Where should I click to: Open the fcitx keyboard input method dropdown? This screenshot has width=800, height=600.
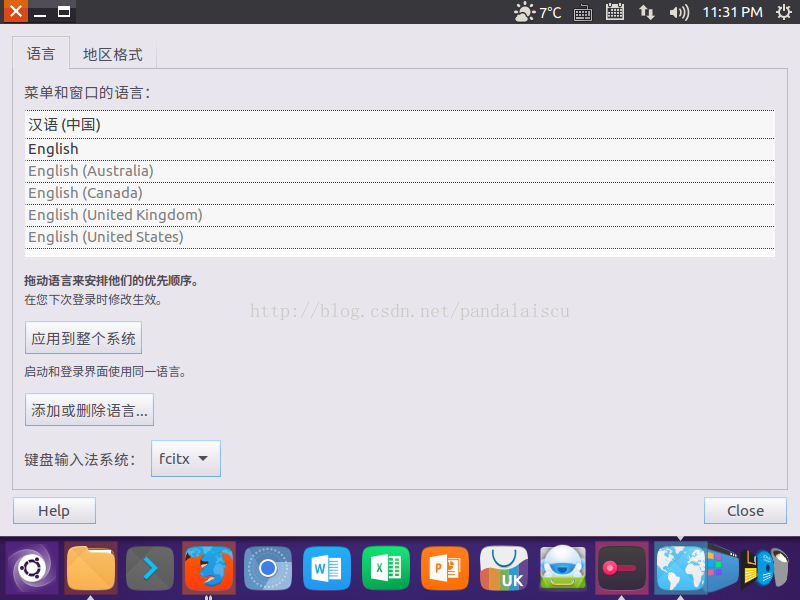pos(186,459)
